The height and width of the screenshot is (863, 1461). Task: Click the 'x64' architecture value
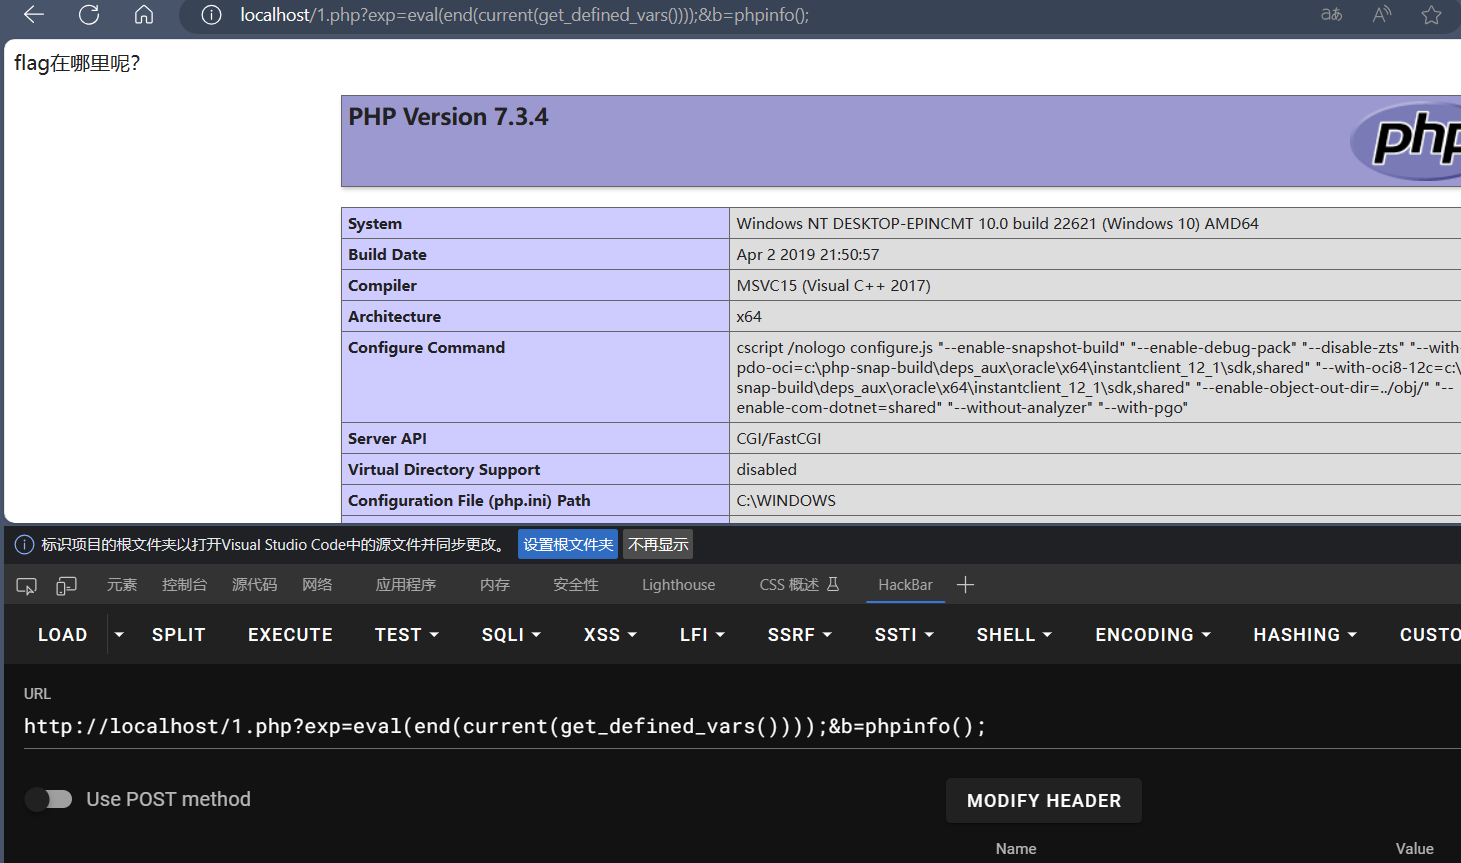click(x=749, y=316)
